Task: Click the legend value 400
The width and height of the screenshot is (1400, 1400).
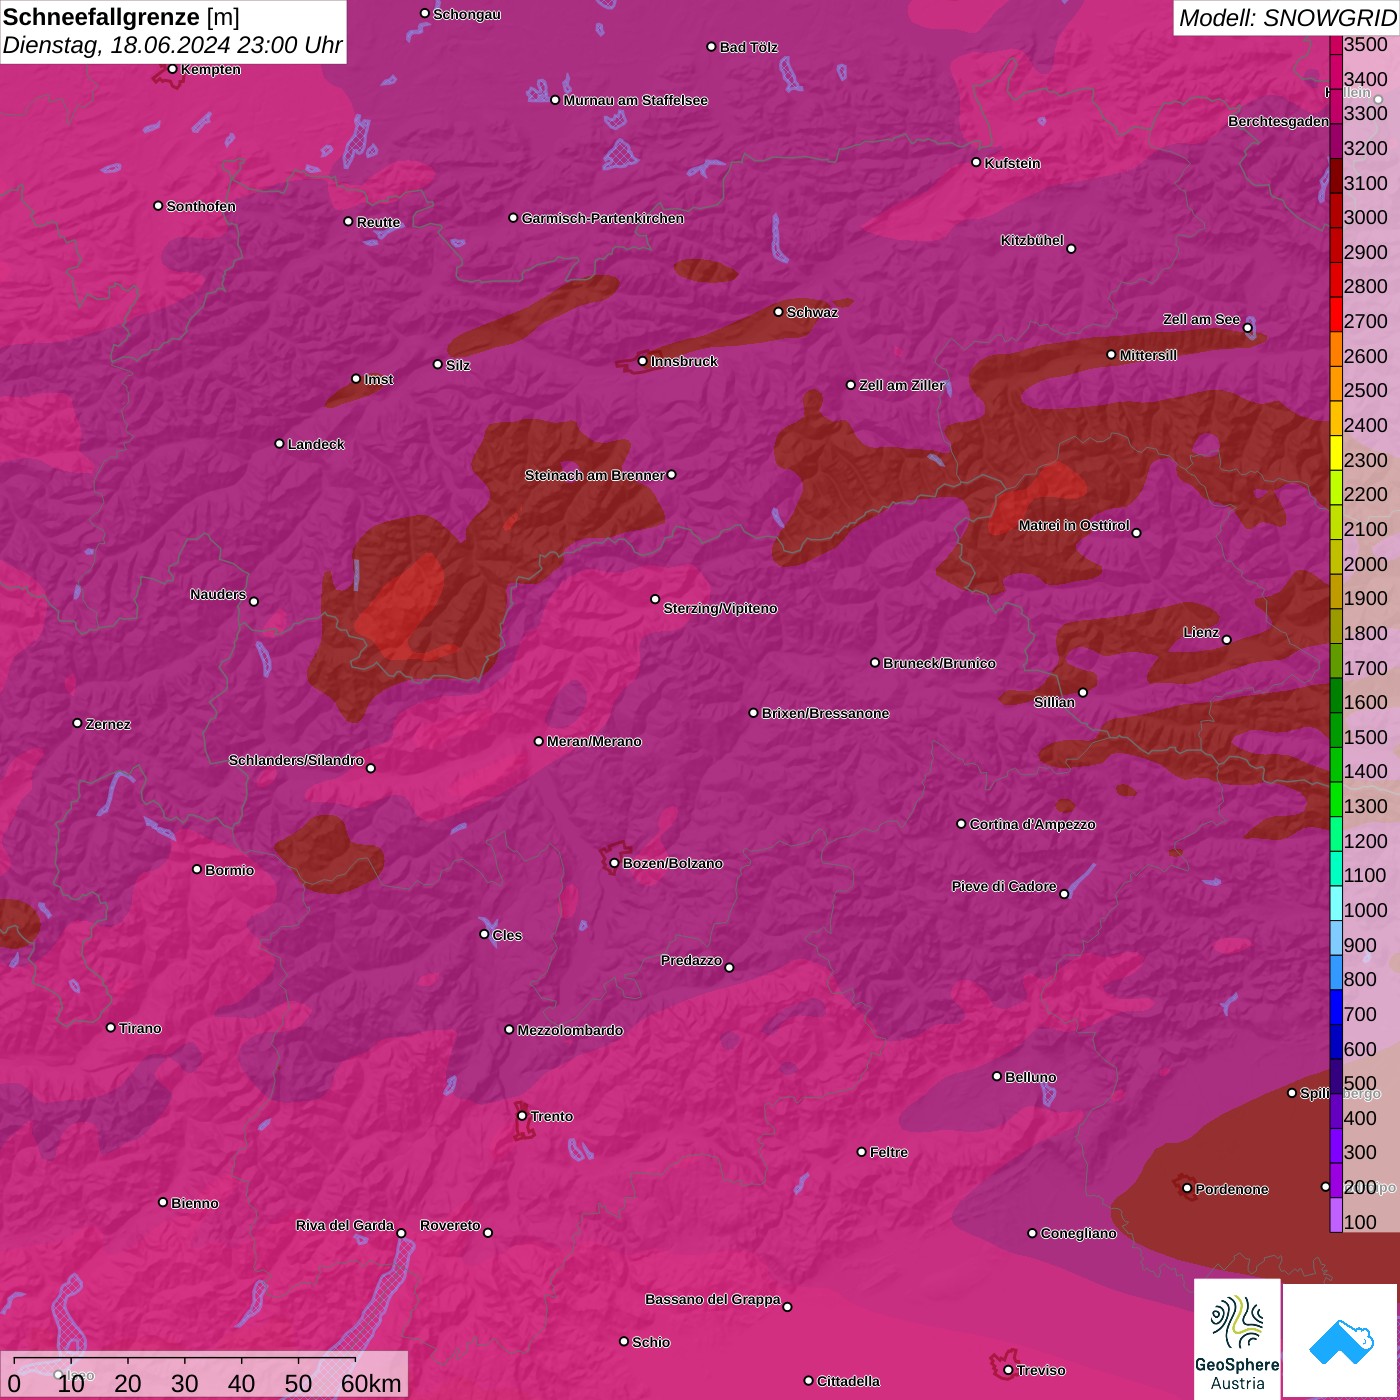Action: click(1360, 1118)
